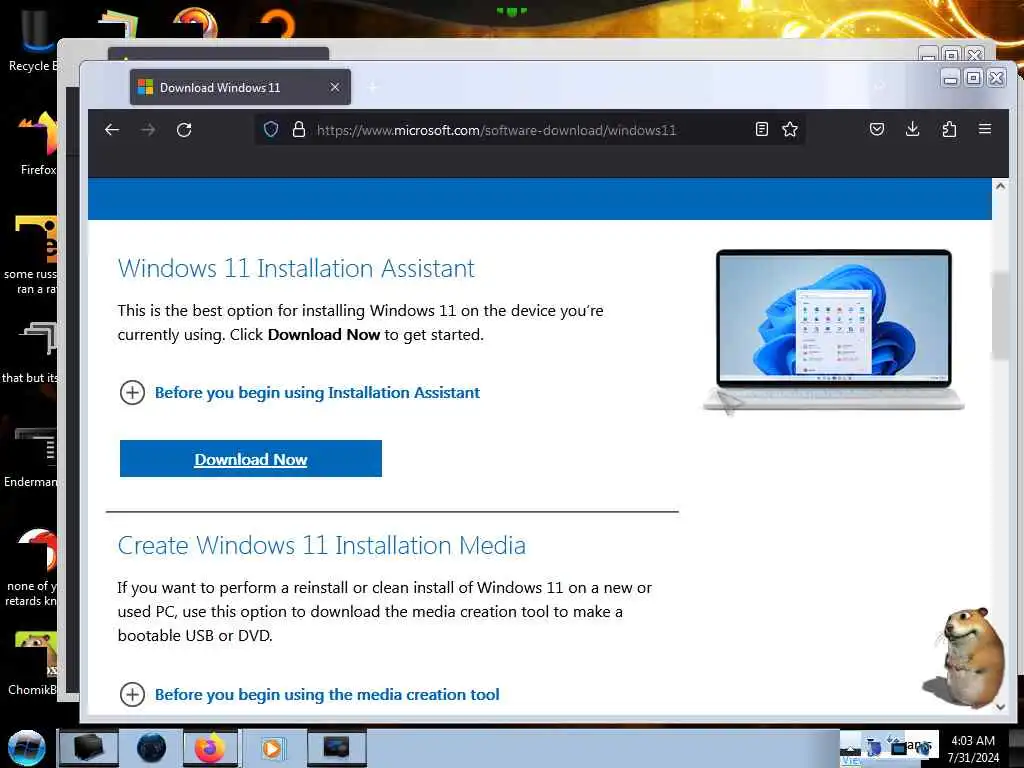
Task: Save page to Pocket
Action: click(x=877, y=129)
